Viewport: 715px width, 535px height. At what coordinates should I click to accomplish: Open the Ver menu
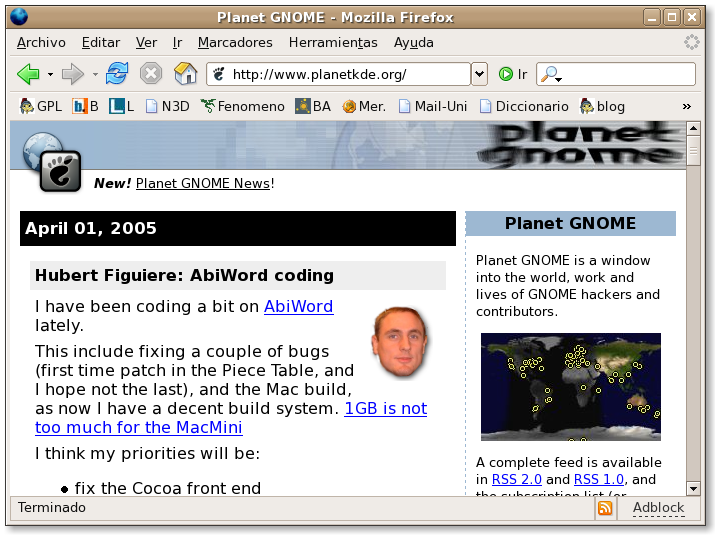pyautogui.click(x=146, y=42)
